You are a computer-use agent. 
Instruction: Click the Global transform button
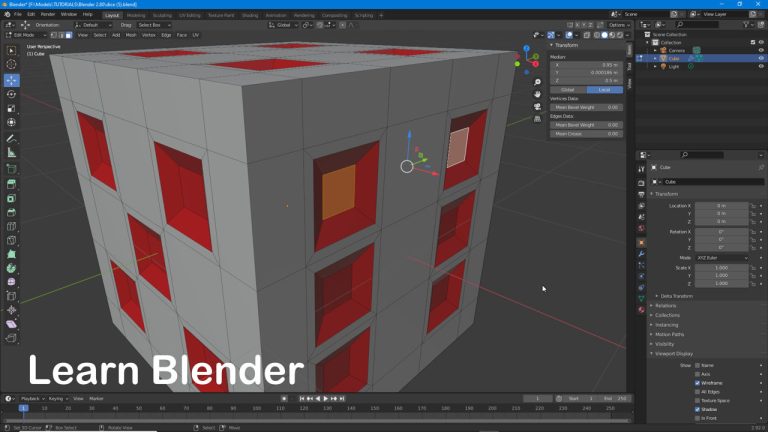pyautogui.click(x=567, y=89)
